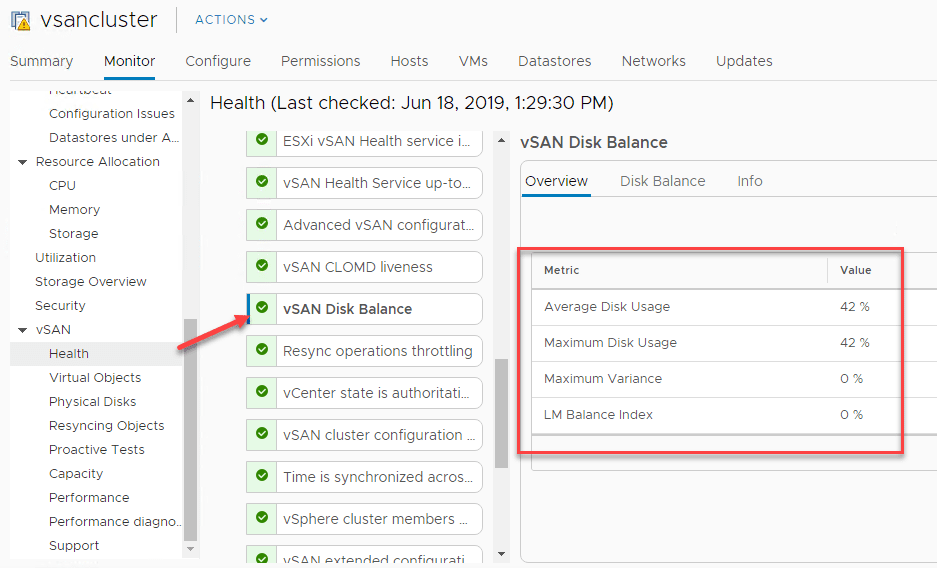Collapse the Resource Allocation tree section
Image resolution: width=937 pixels, height=568 pixels.
point(23,162)
